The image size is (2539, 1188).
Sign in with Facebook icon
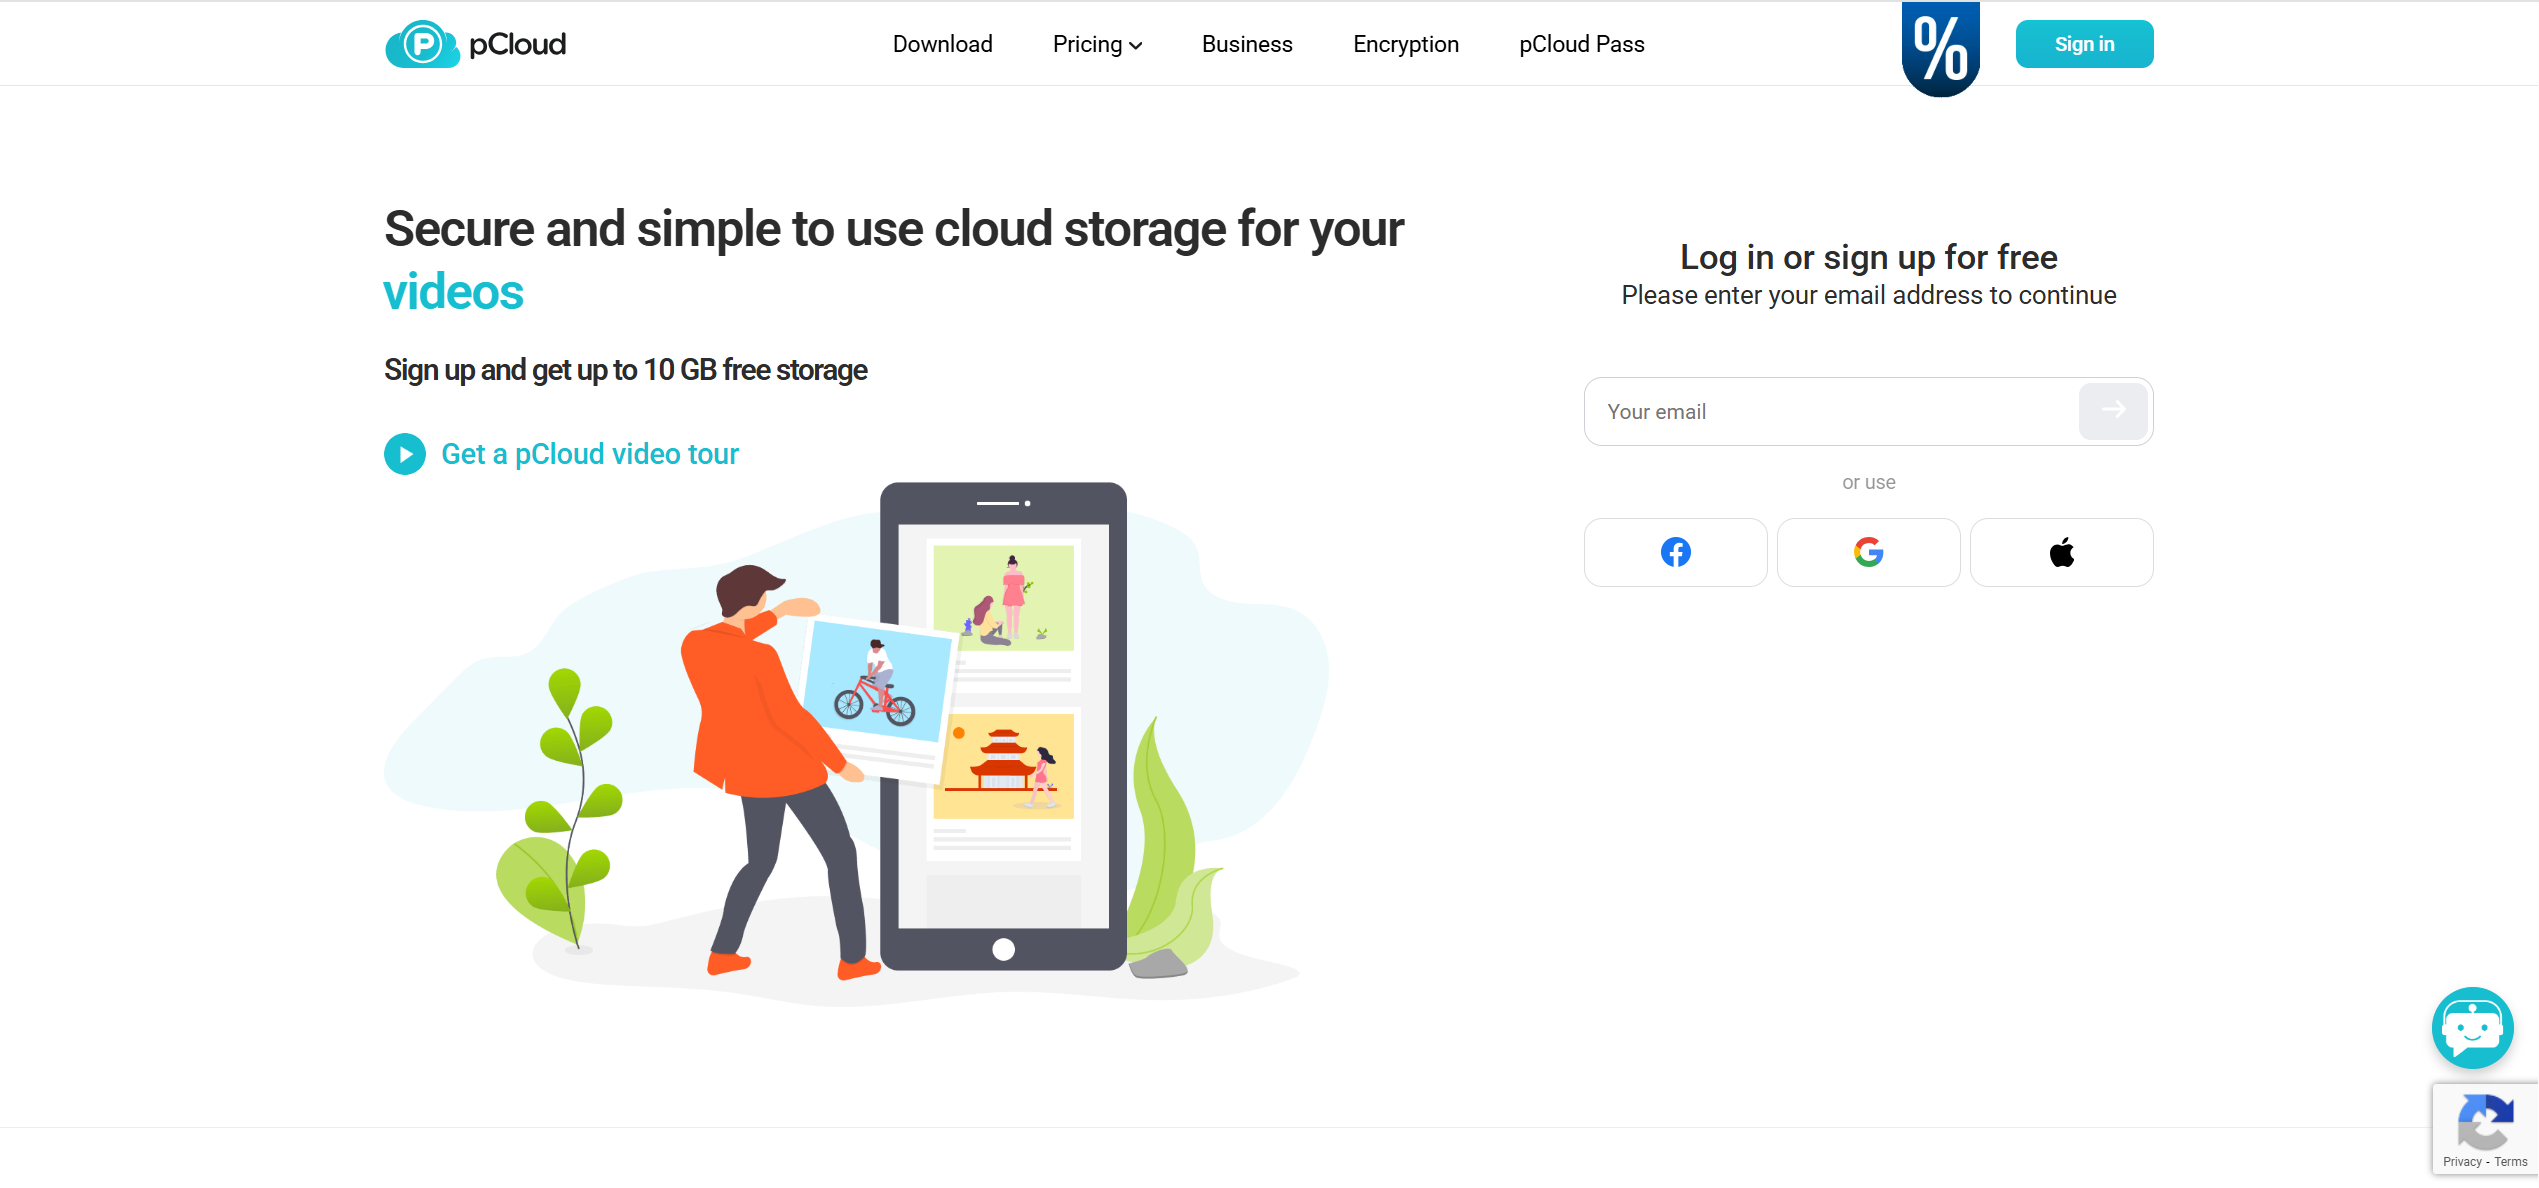(1675, 552)
